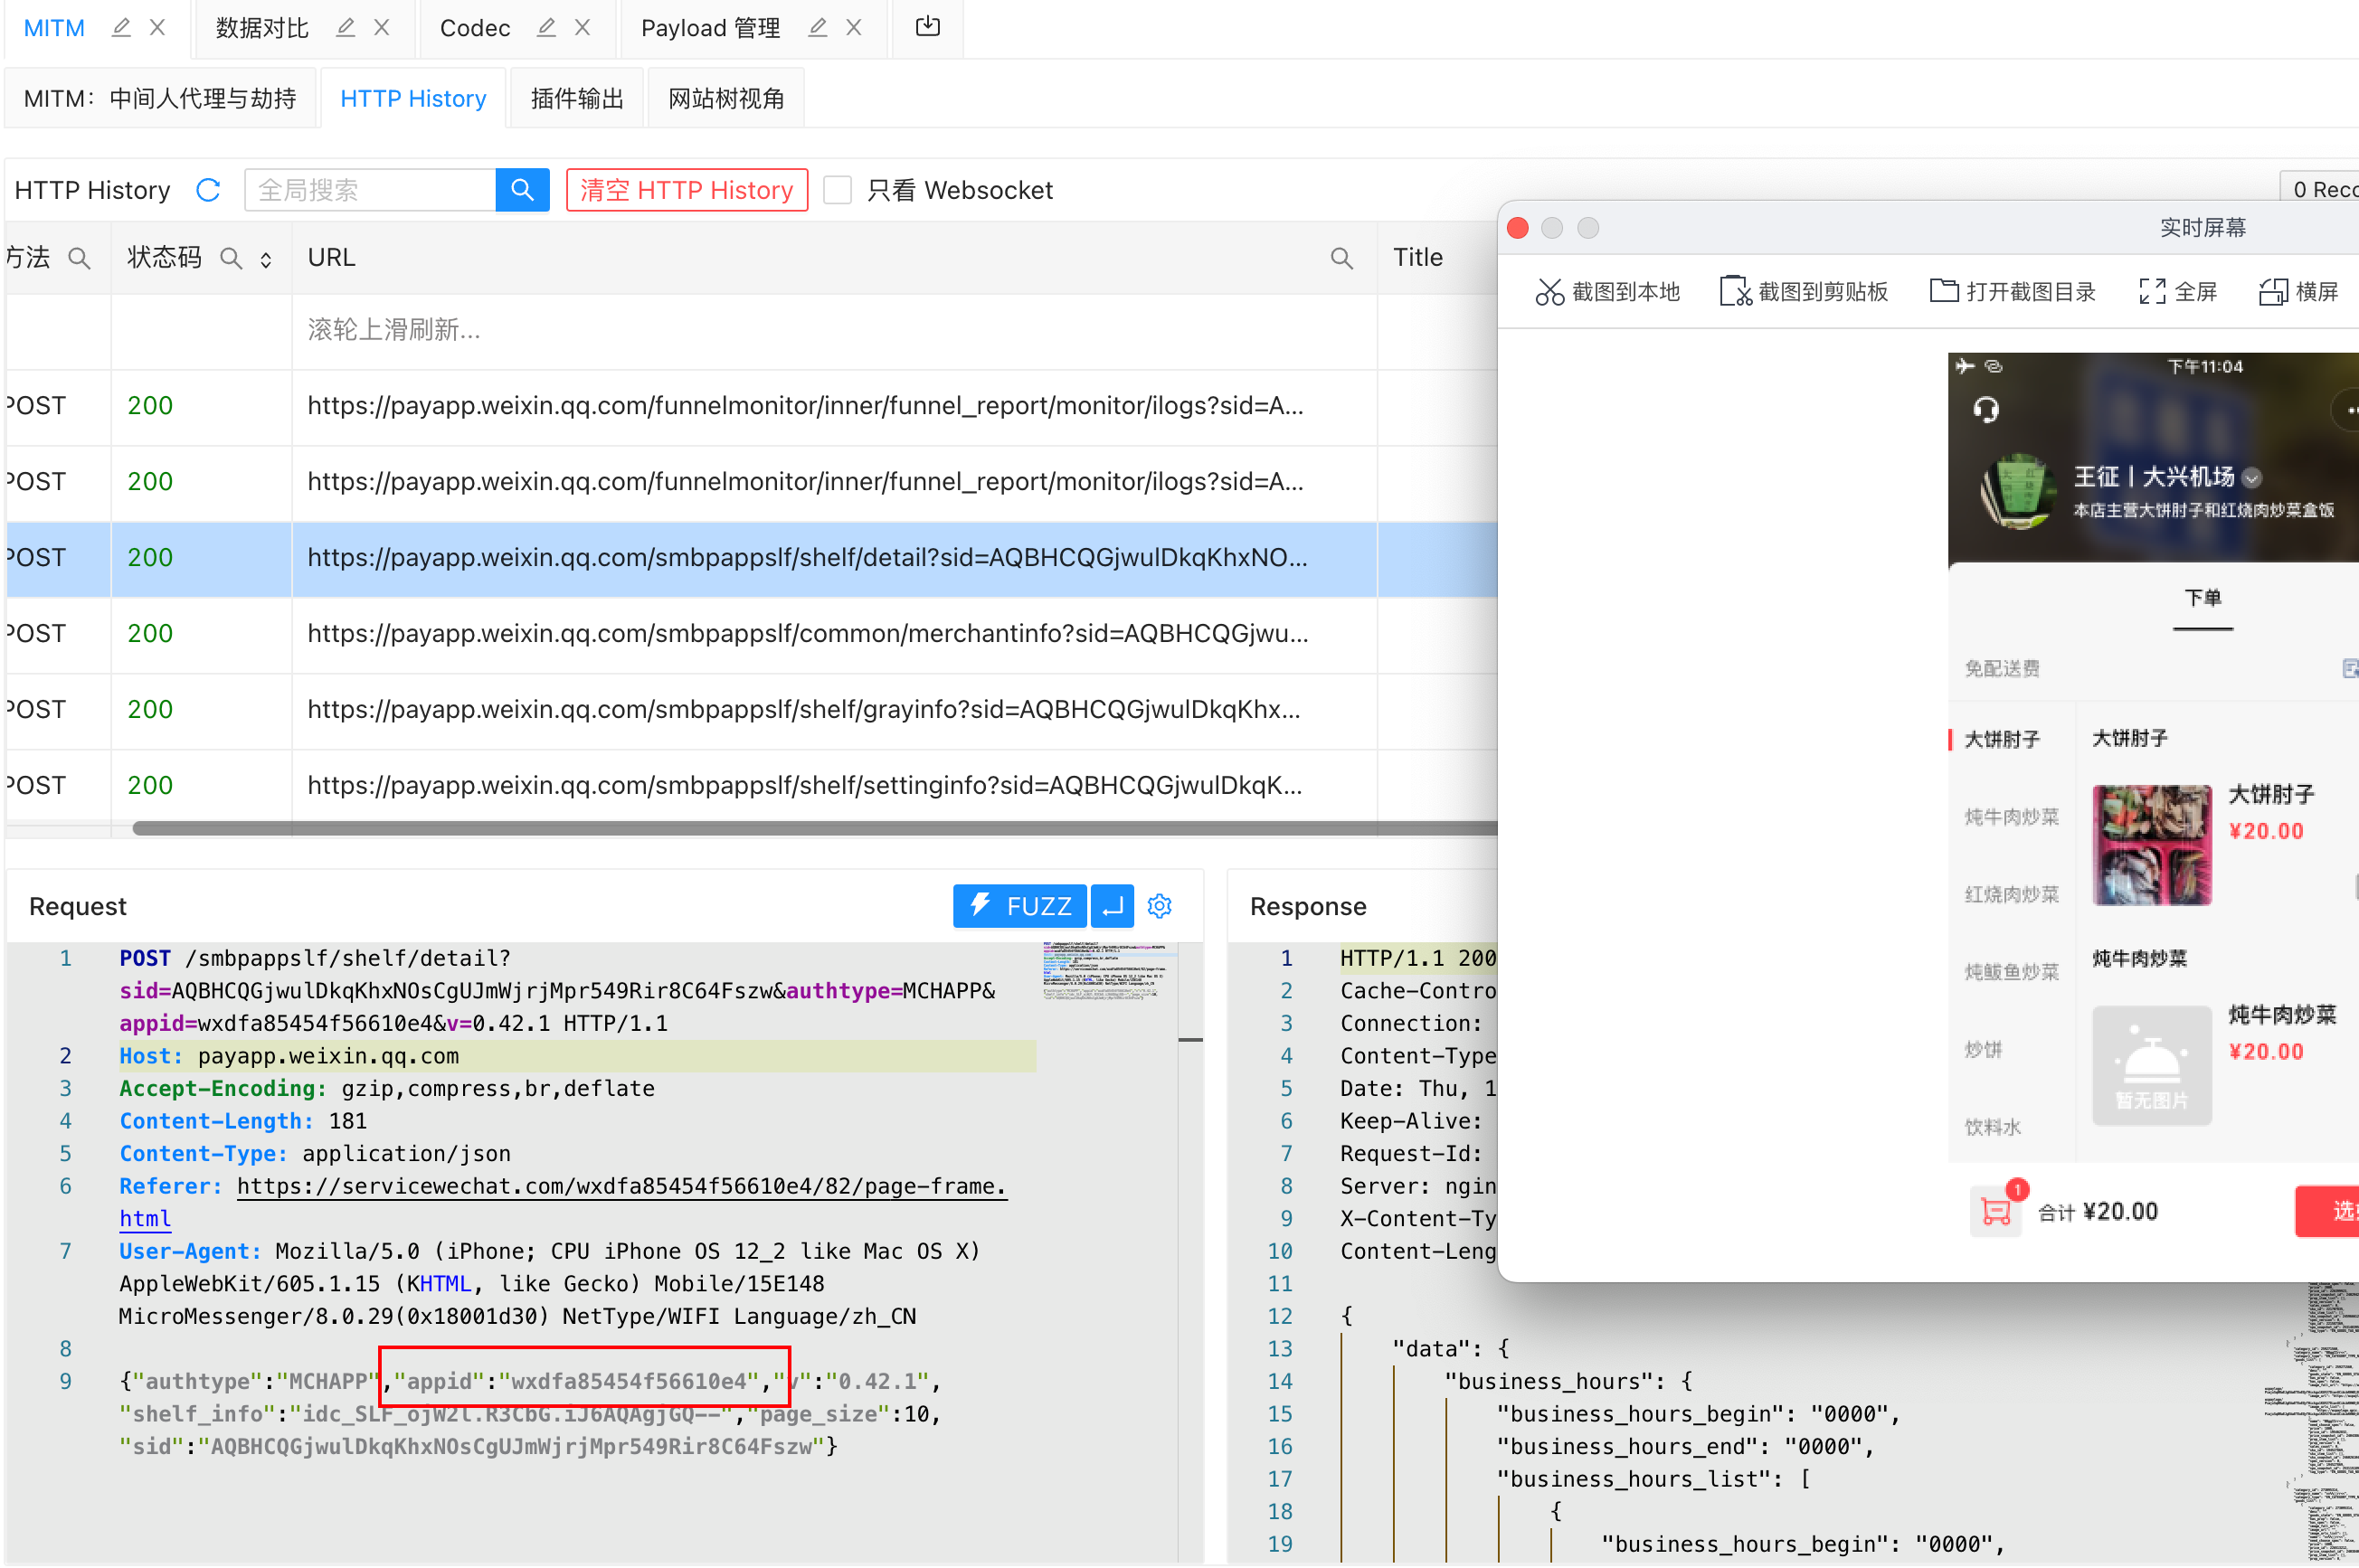The height and width of the screenshot is (1568, 2359).
Task: Edit the Codec tab name
Action: tap(546, 28)
